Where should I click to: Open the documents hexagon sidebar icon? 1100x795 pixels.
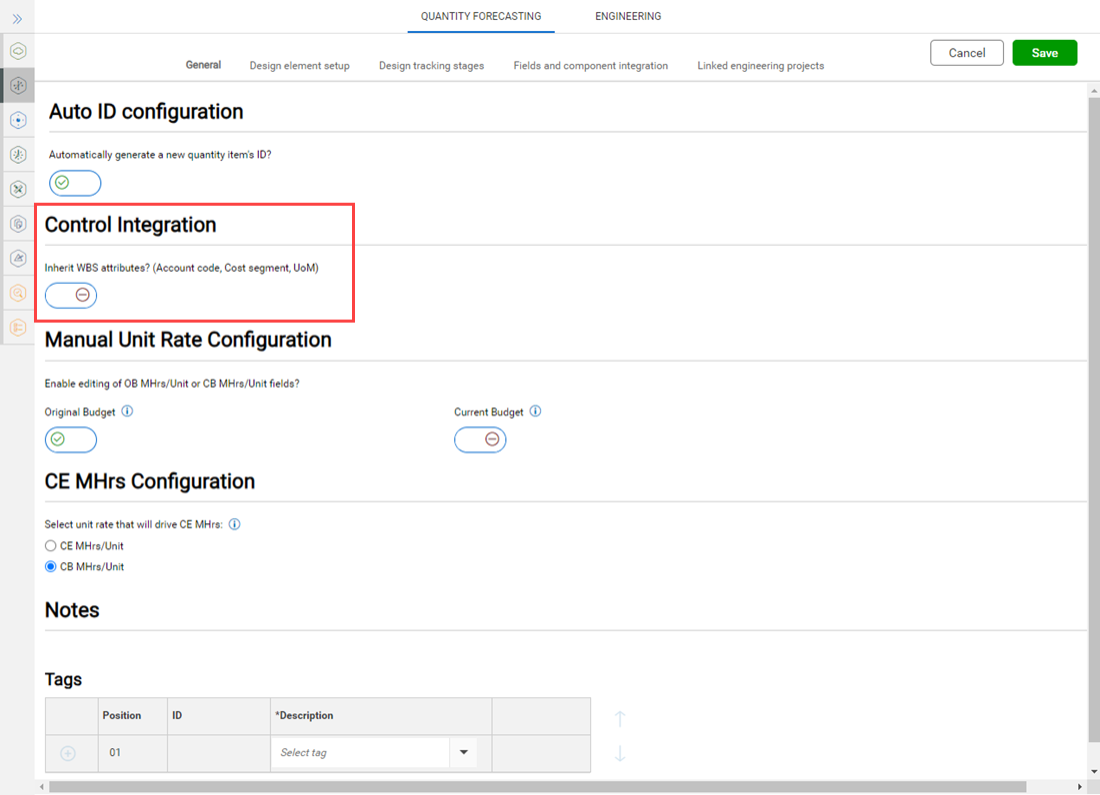click(18, 224)
